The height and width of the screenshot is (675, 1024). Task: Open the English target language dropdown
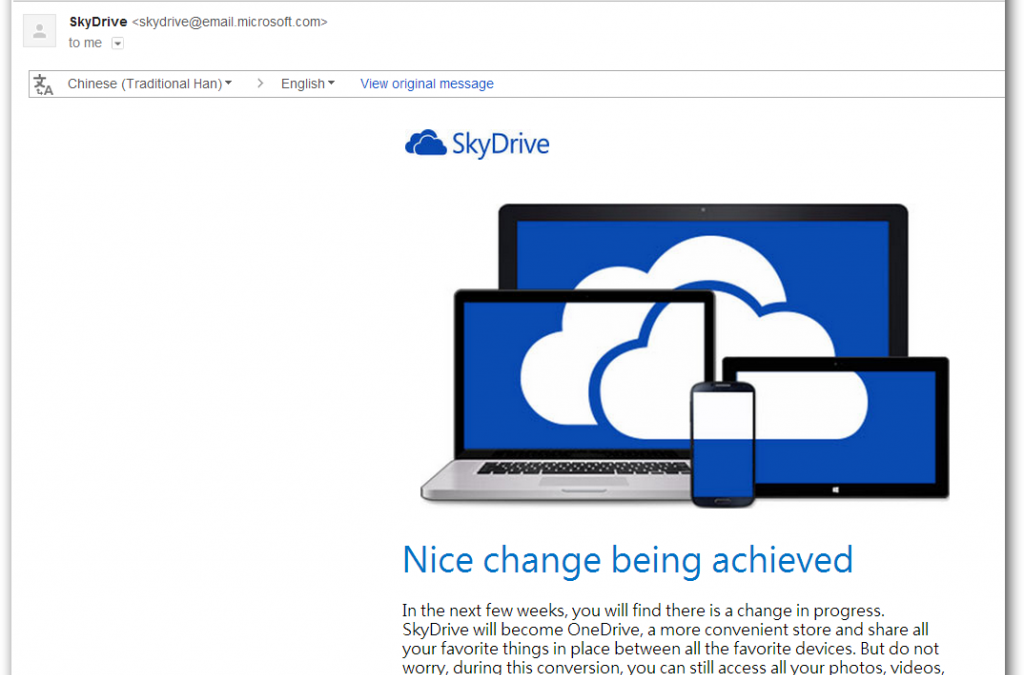[x=307, y=84]
